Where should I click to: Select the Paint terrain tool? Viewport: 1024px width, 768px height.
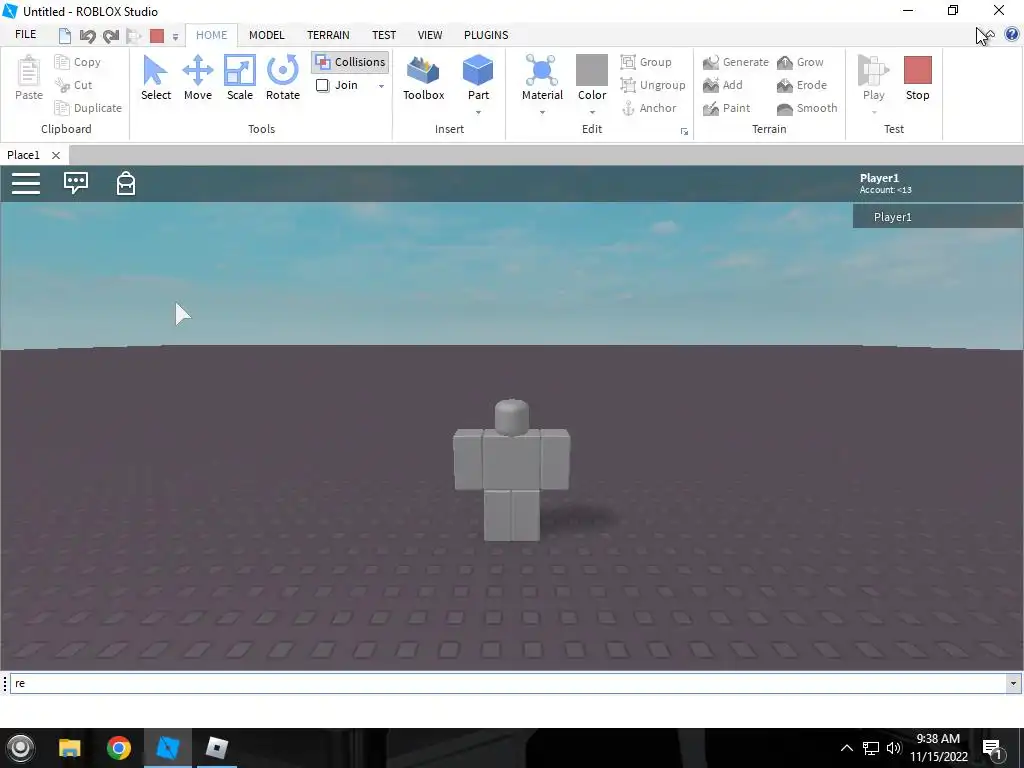point(727,108)
